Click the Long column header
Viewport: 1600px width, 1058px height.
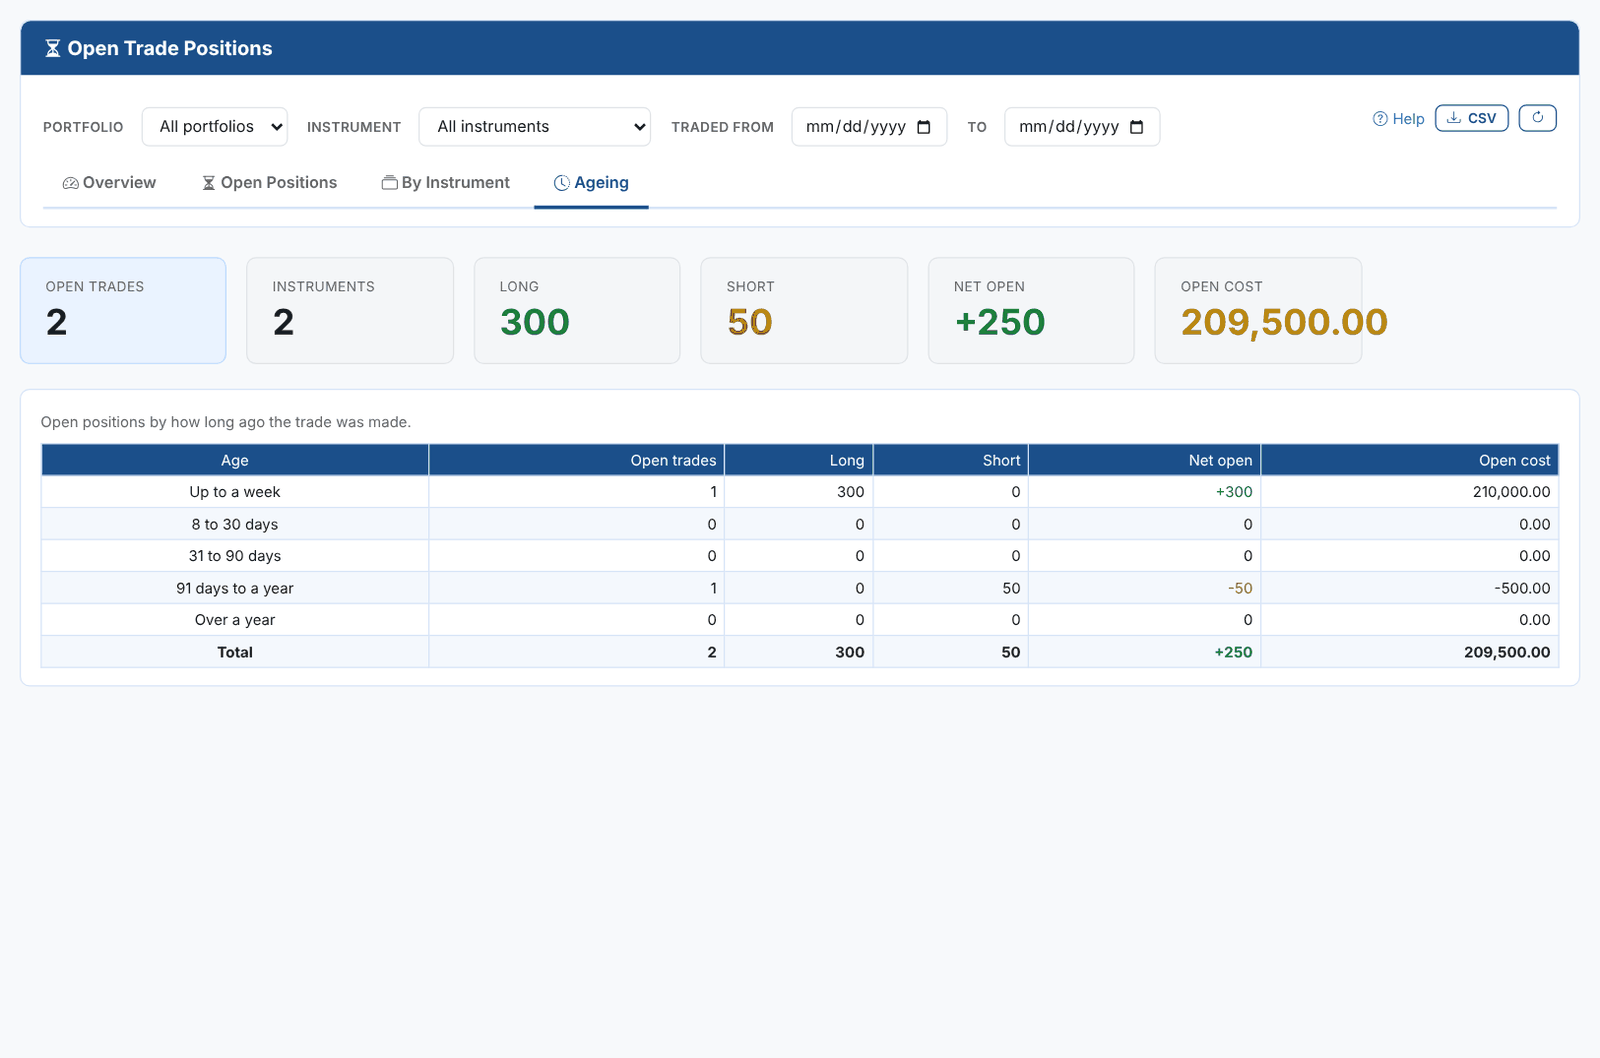[799, 460]
